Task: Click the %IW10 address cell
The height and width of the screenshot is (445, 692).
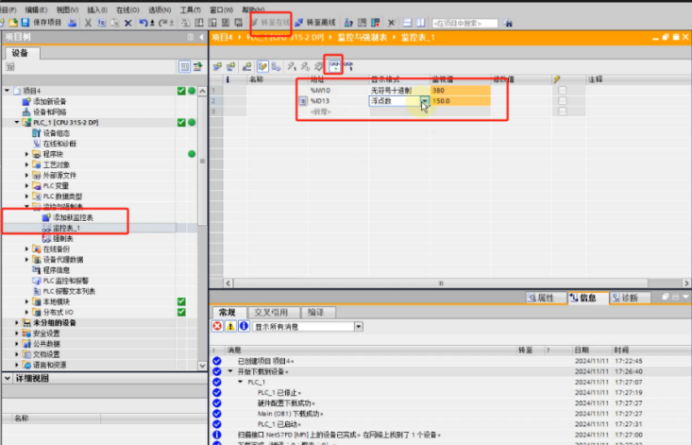Action: 339,91
